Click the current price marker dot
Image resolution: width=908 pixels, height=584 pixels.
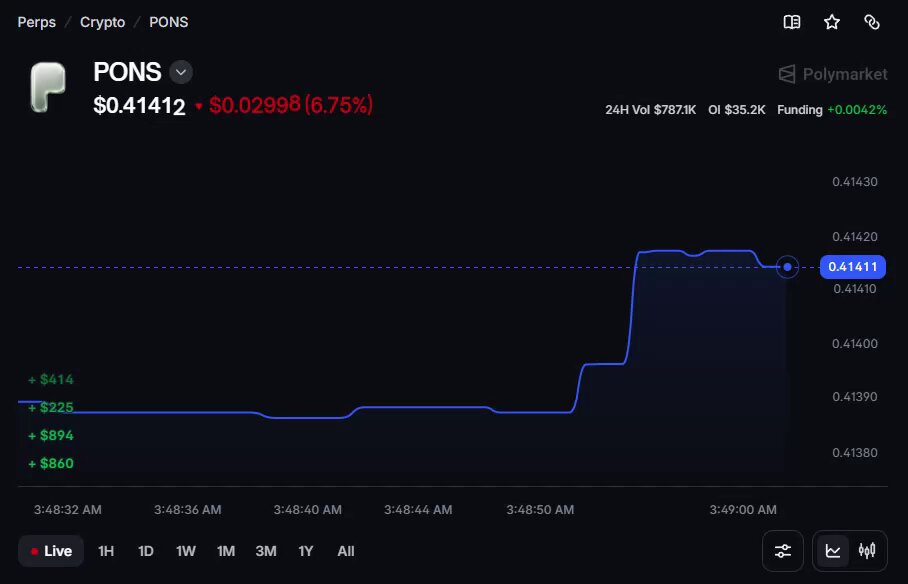(787, 267)
